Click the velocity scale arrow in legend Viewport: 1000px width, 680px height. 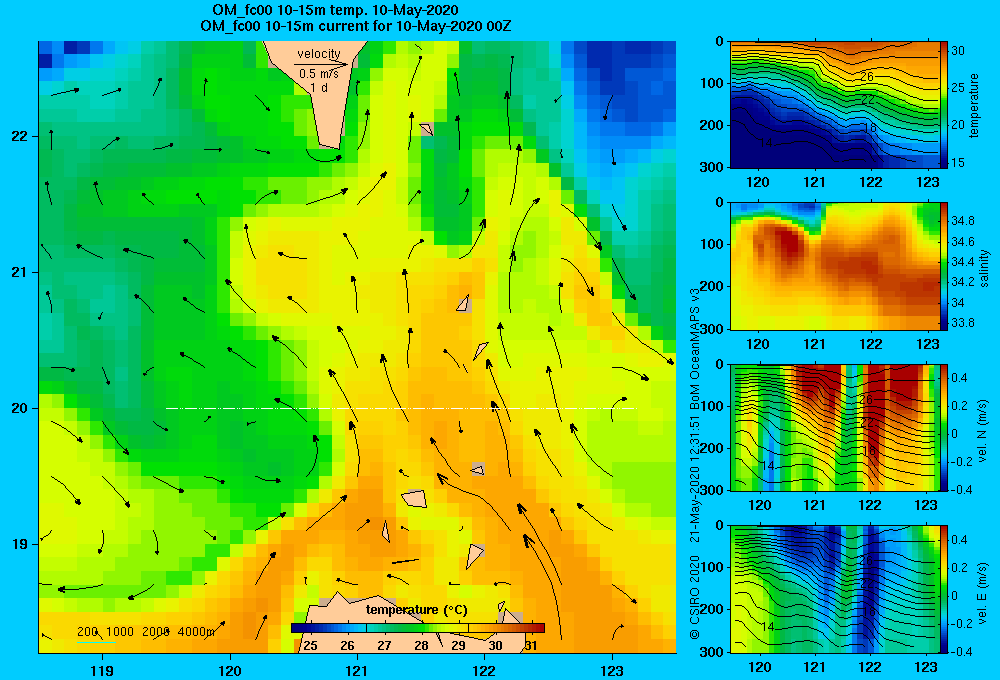(x=321, y=64)
